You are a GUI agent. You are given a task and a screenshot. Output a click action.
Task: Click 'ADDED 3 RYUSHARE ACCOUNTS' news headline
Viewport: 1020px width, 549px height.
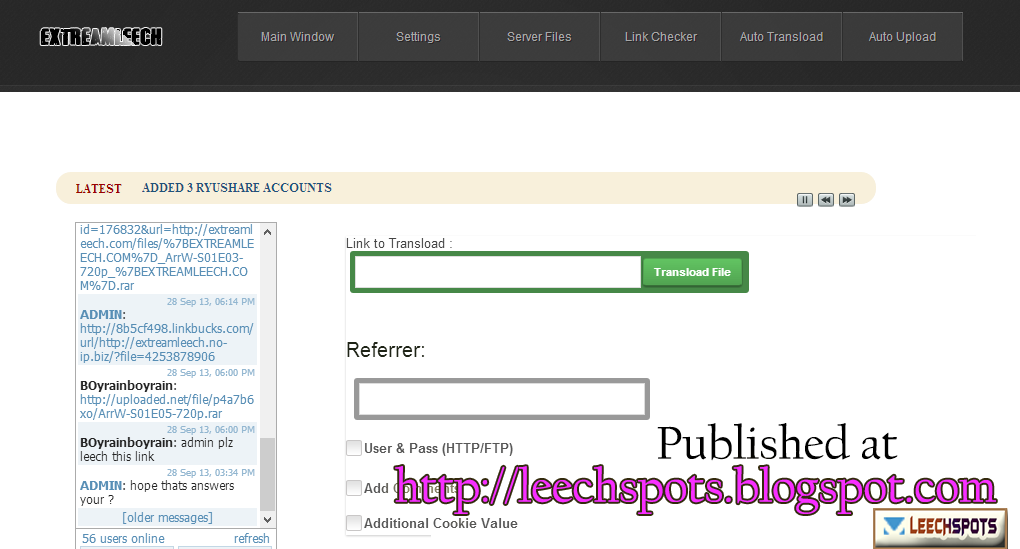(237, 188)
